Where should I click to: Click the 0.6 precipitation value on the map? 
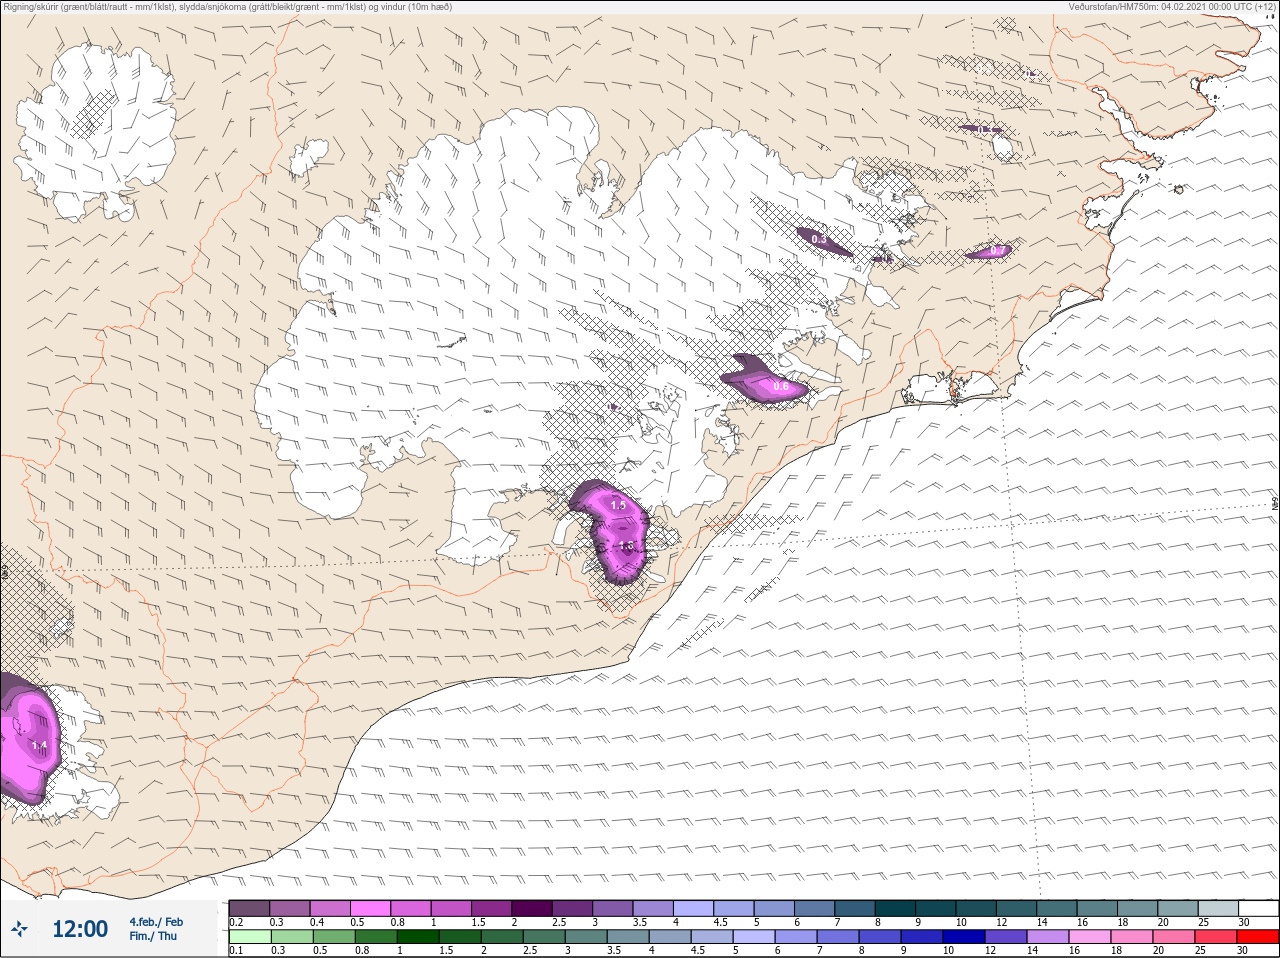tap(781, 386)
